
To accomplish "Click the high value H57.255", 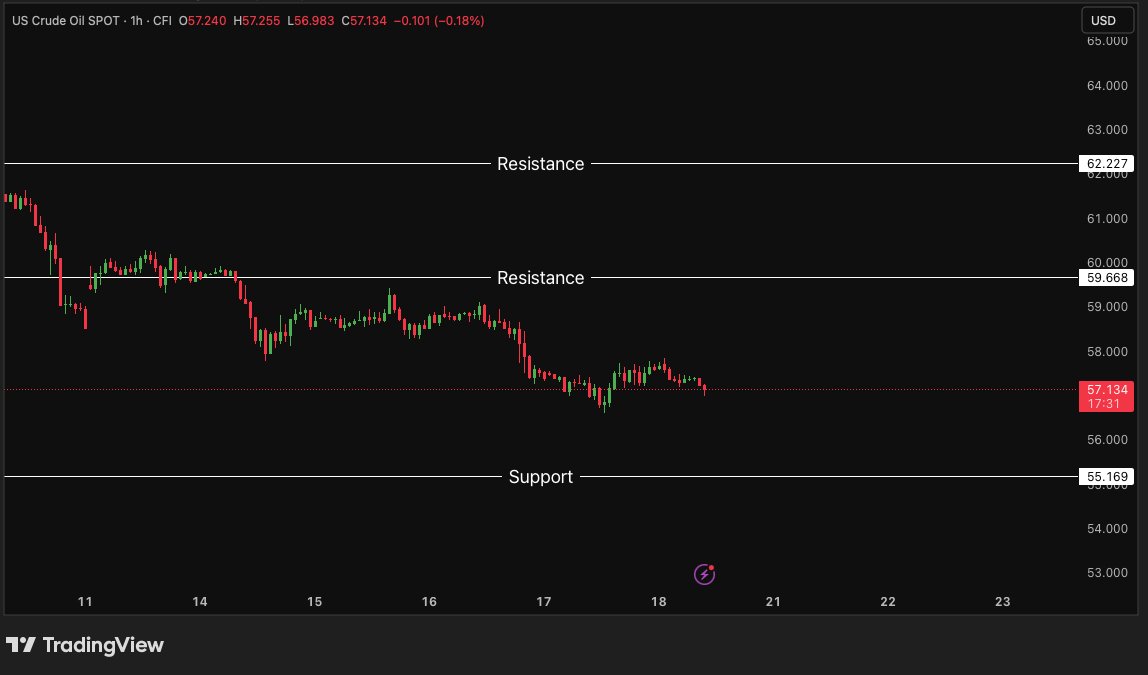I will (x=256, y=20).
